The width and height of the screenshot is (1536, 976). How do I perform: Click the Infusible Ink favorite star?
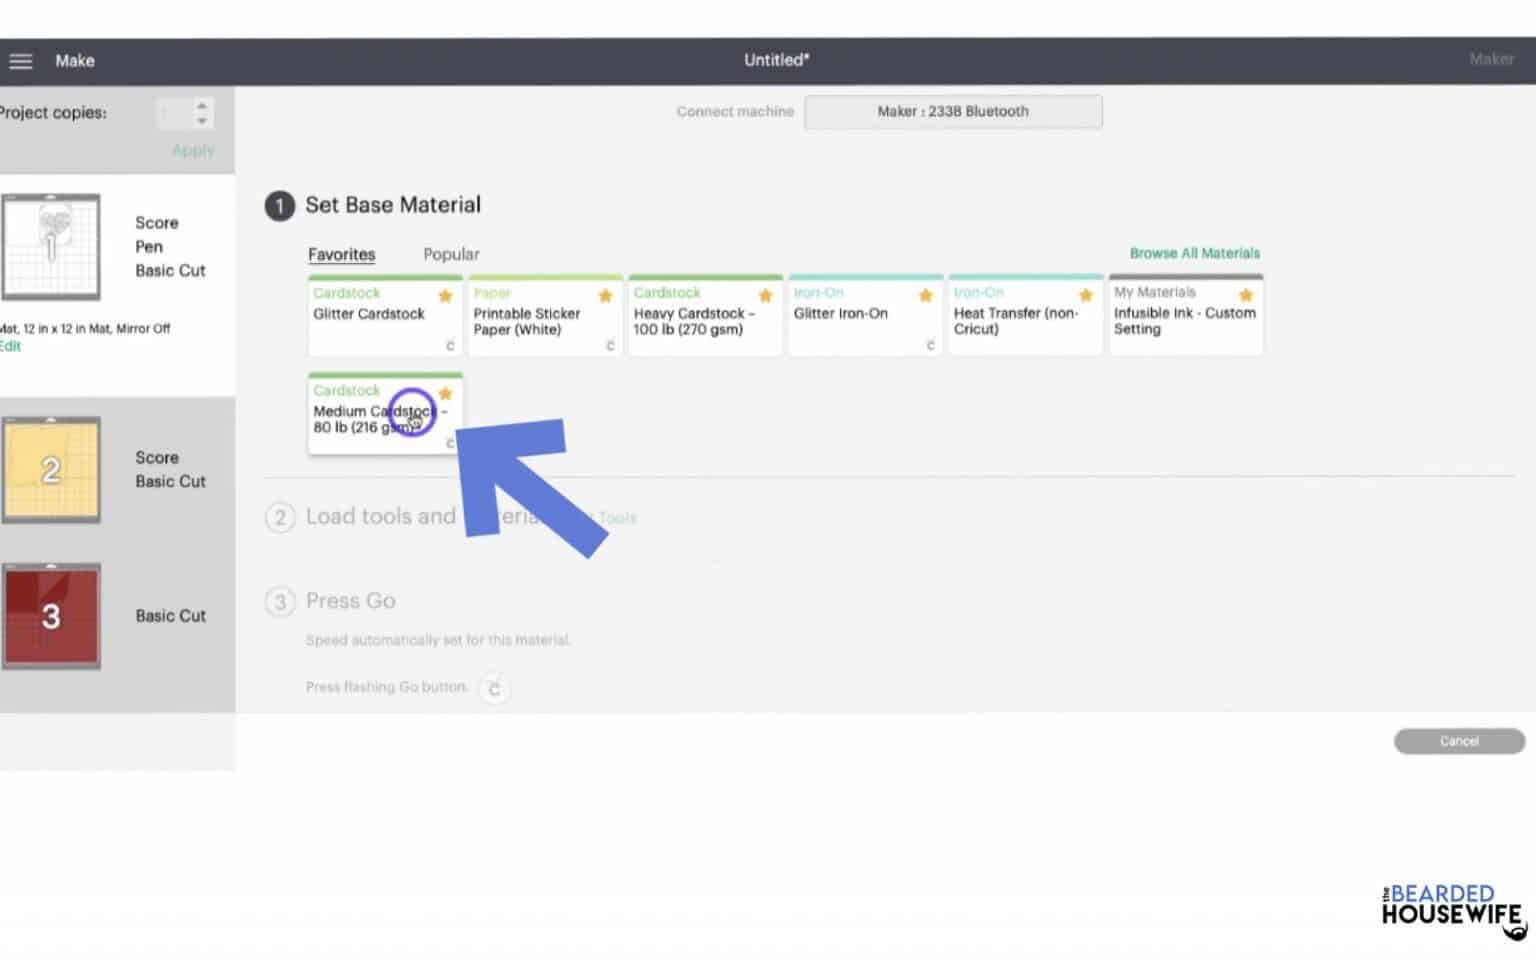(1246, 296)
